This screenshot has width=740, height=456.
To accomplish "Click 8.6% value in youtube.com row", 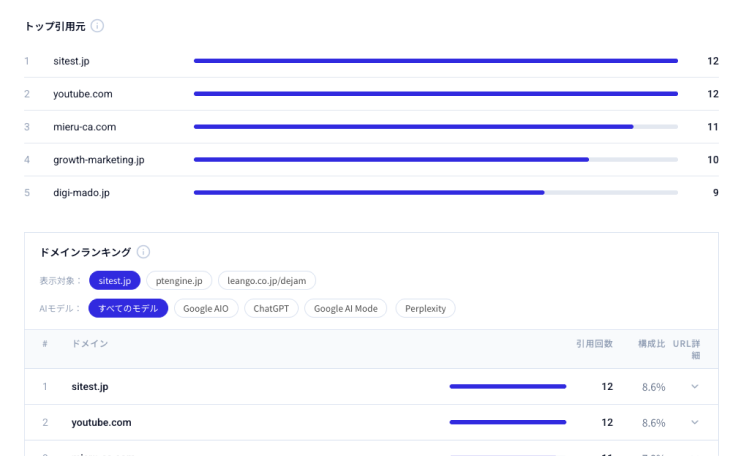I will pos(654,423).
